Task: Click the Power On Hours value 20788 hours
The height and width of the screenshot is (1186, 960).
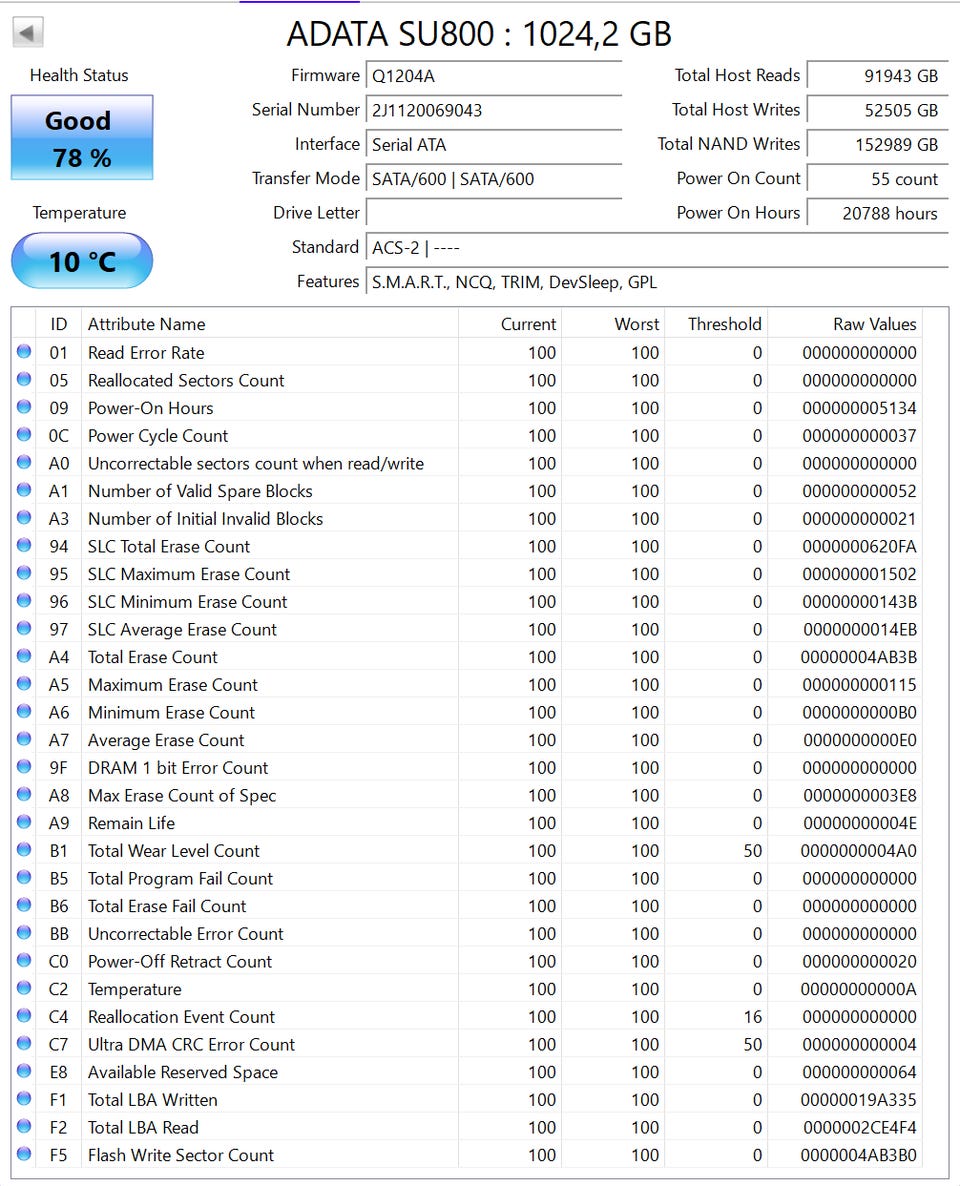Action: (x=878, y=213)
